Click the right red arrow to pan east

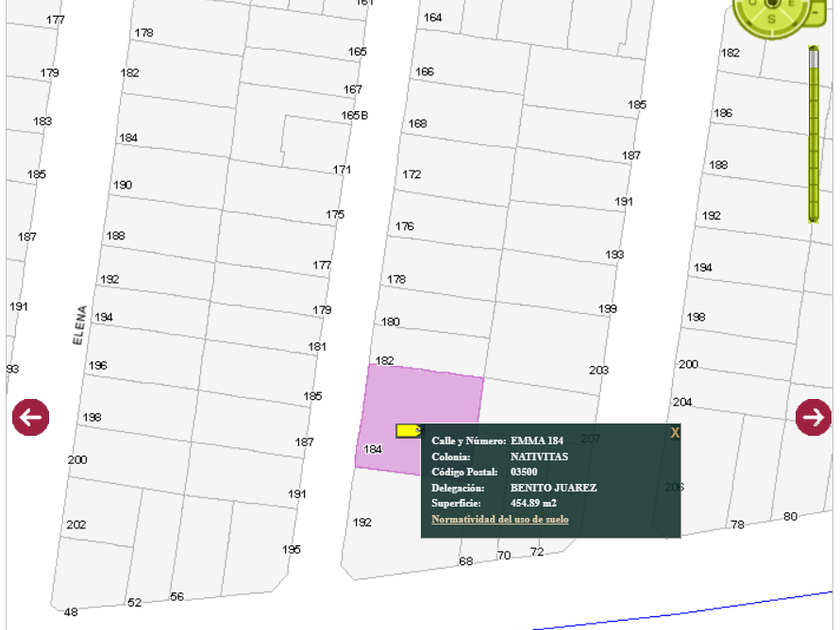tap(813, 417)
